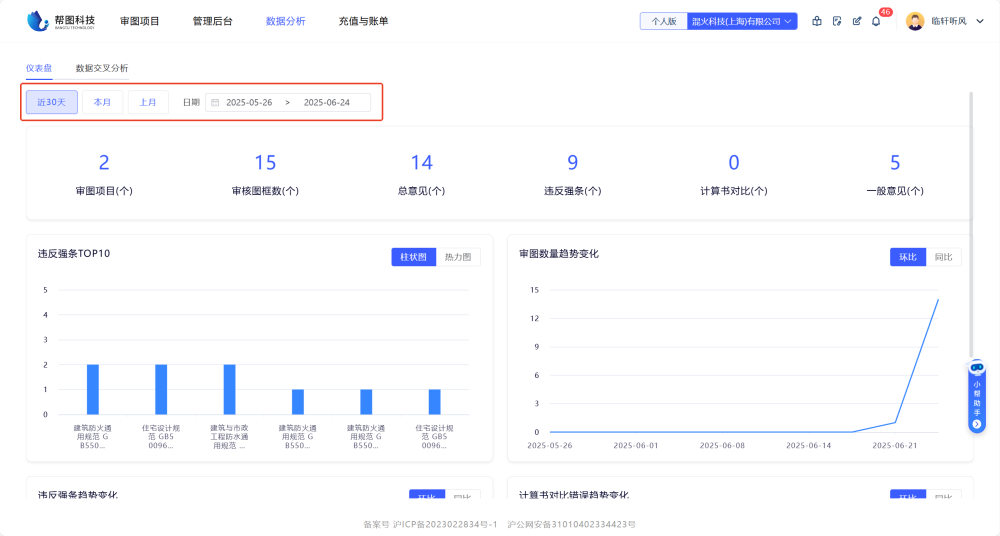Click the pencil edit icon in header
This screenshot has height=536, width=1000.
(857, 21)
